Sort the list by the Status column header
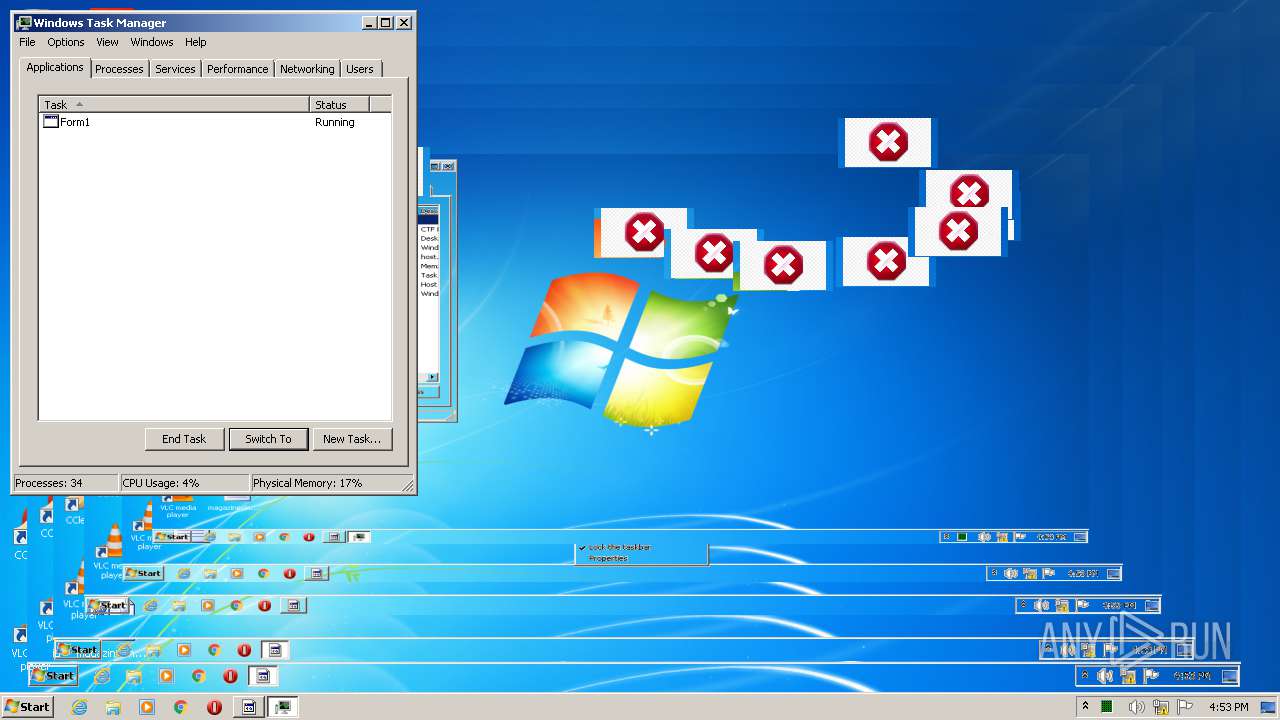Screen dimensions: 1280x720 (339, 104)
